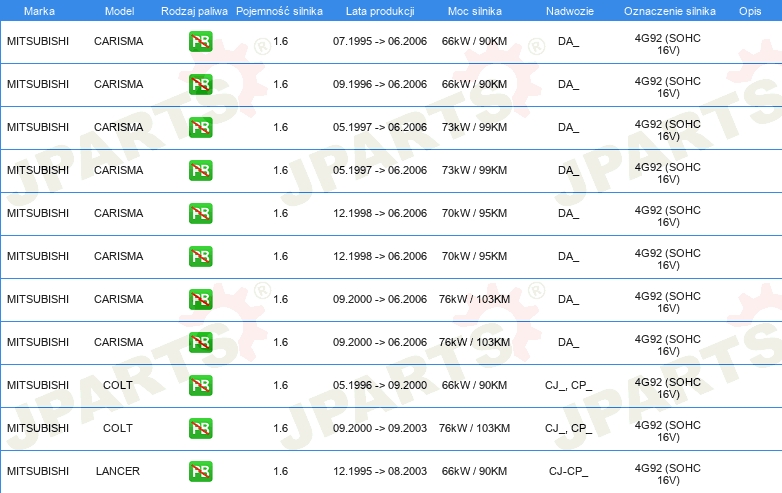
Task: Click CARISMA in the 07.1995 row
Action: coord(119,41)
